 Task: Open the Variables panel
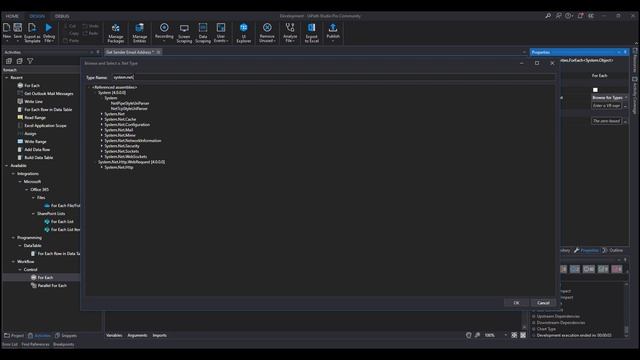click(x=114, y=336)
